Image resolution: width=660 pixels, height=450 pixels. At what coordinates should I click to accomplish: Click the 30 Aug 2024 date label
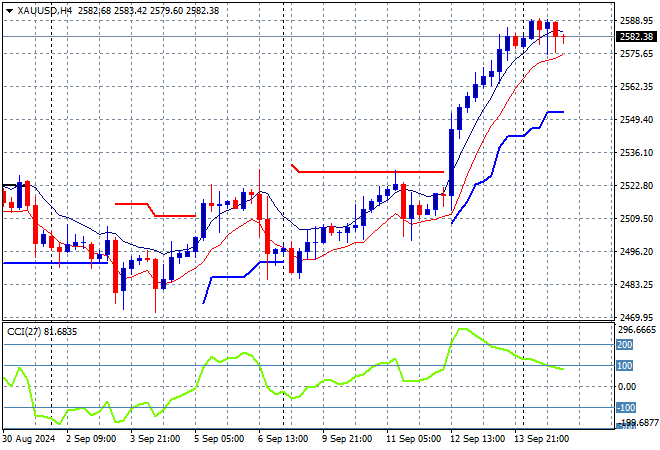pyautogui.click(x=29, y=439)
